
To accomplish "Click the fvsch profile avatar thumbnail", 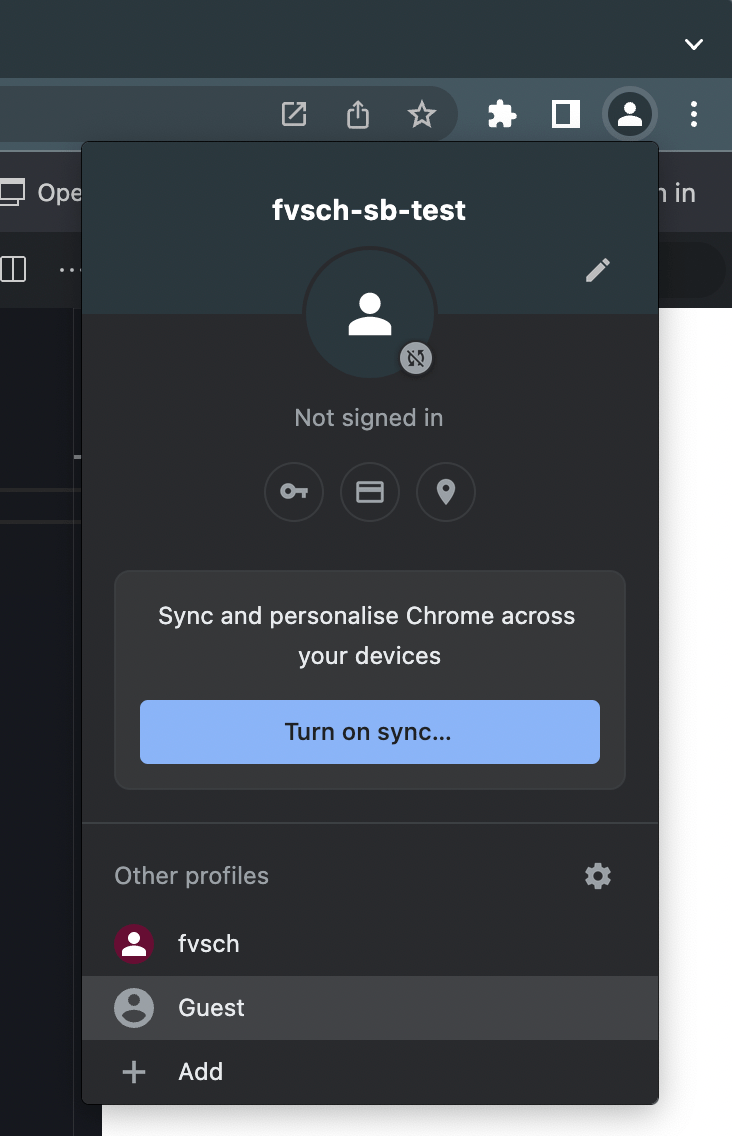I will (x=133, y=944).
